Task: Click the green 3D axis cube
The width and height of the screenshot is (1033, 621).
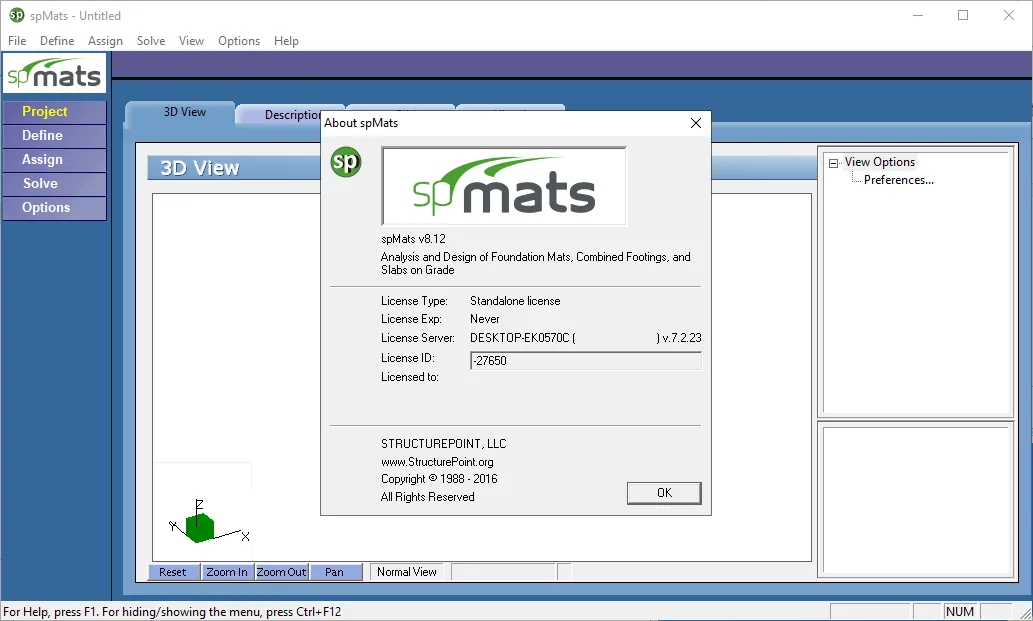Action: (x=200, y=527)
